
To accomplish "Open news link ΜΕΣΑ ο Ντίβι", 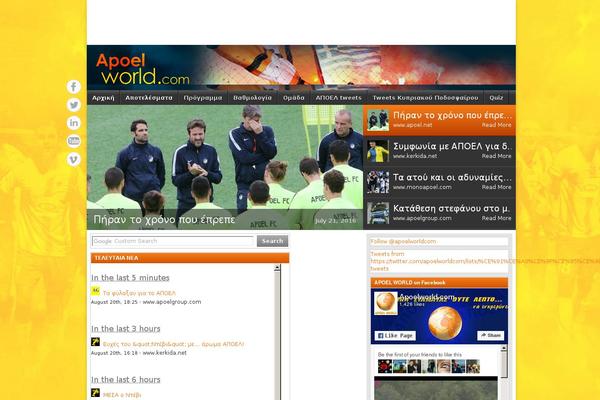I will (x=122, y=395).
